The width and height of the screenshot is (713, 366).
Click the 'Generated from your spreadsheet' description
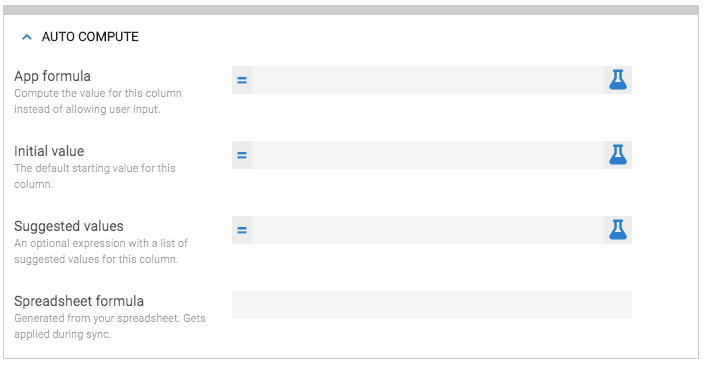pos(110,326)
